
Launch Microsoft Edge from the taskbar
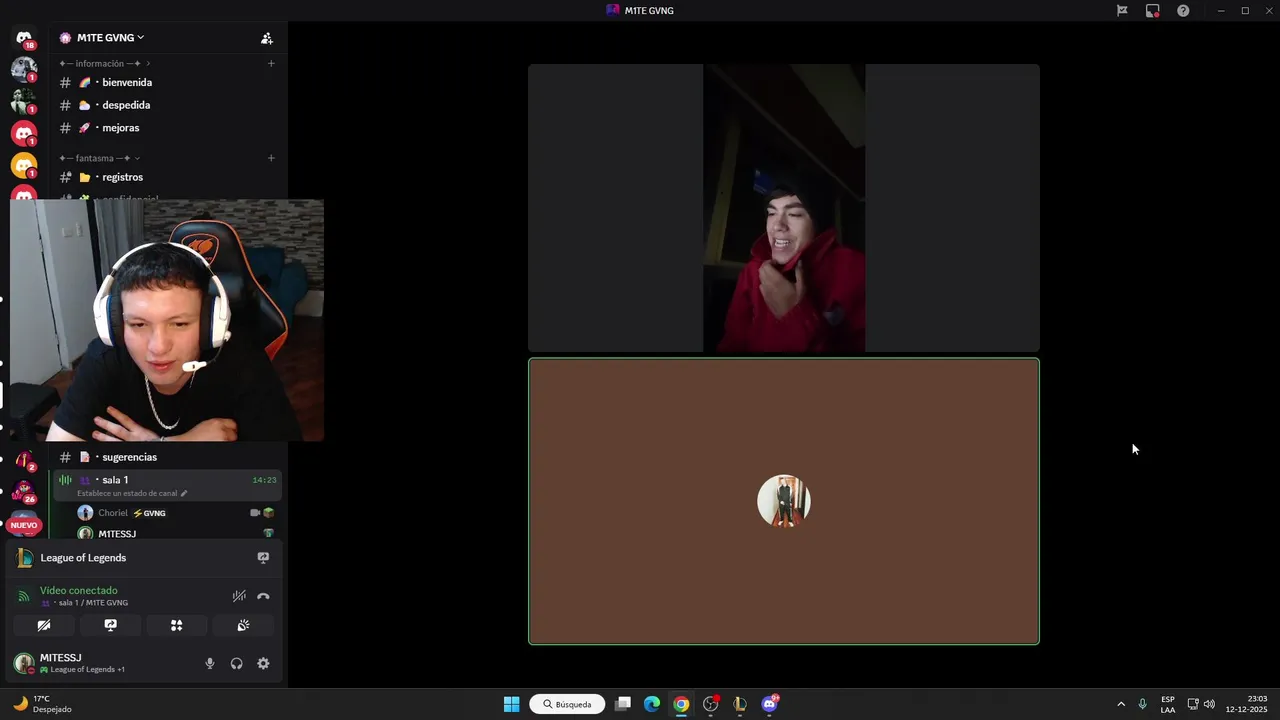click(x=652, y=704)
